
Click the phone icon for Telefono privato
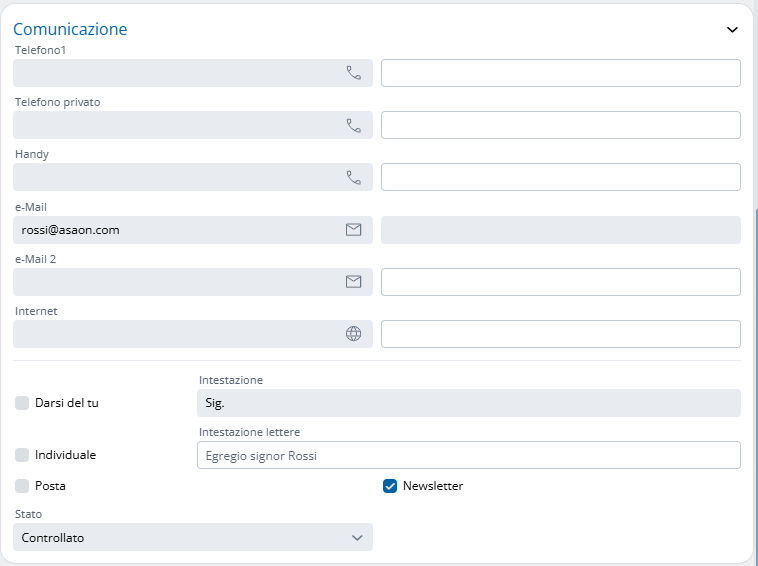coord(353,125)
